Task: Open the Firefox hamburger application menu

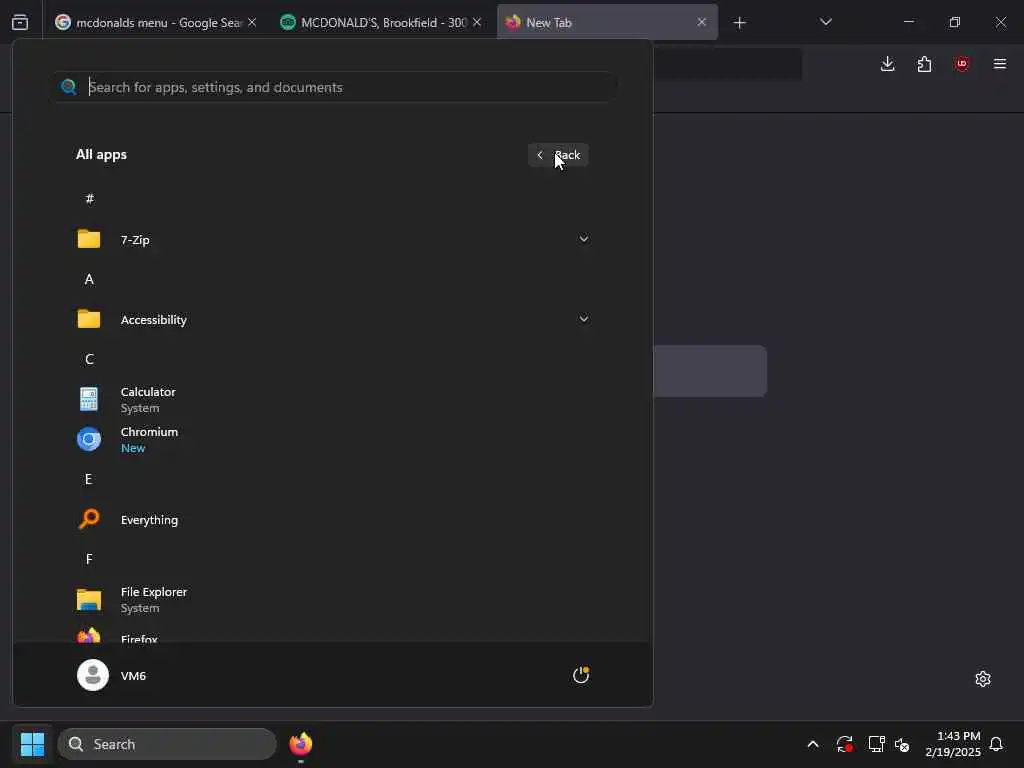Action: pyautogui.click(x=1000, y=64)
